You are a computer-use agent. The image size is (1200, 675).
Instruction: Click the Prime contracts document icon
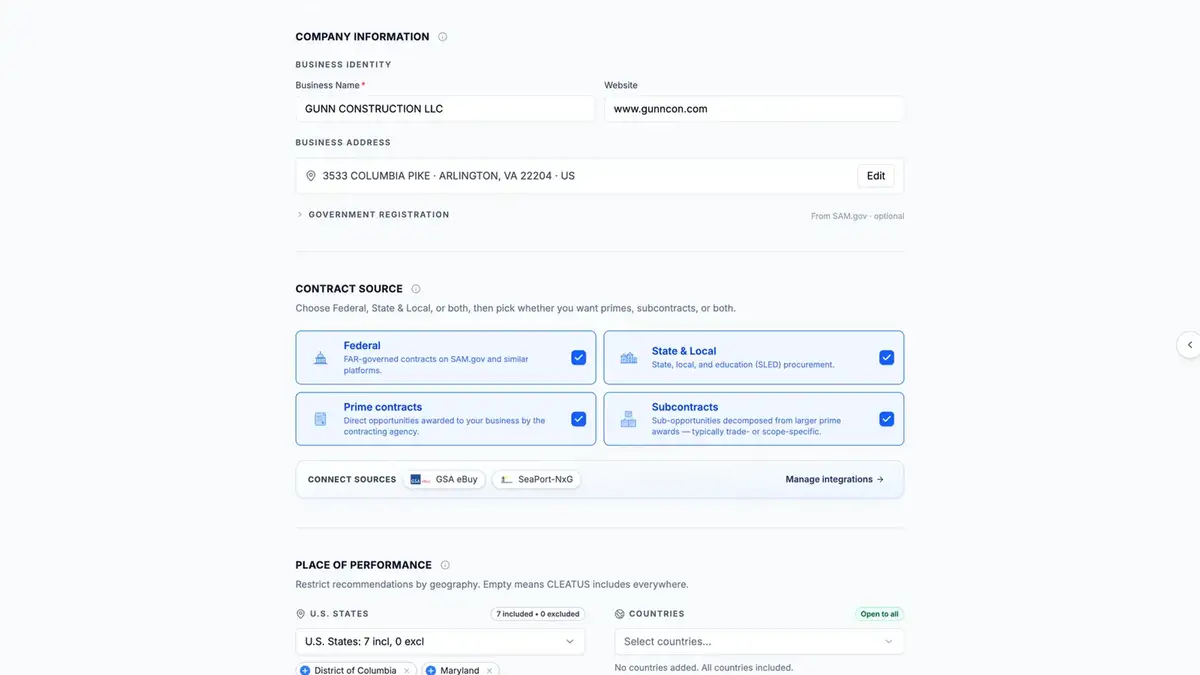pos(320,419)
